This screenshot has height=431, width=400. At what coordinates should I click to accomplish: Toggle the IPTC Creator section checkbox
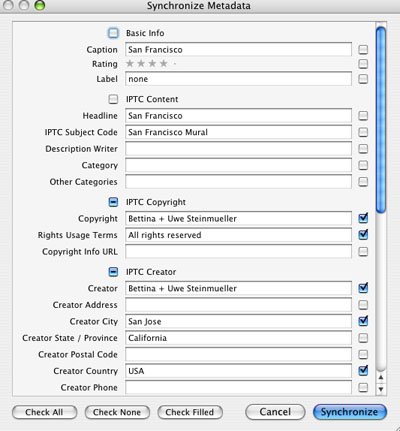[113, 272]
